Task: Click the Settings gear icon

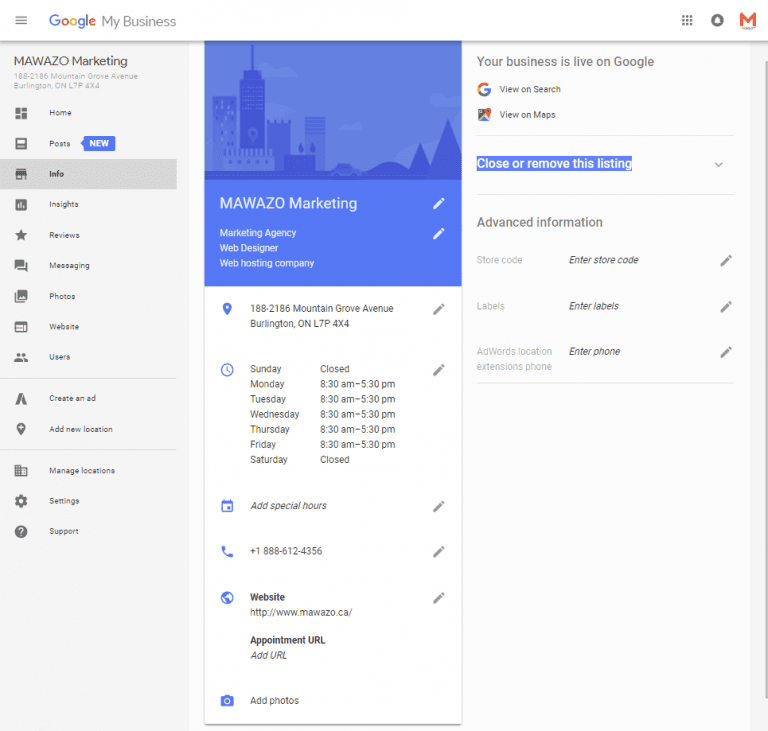Action: click(21, 501)
